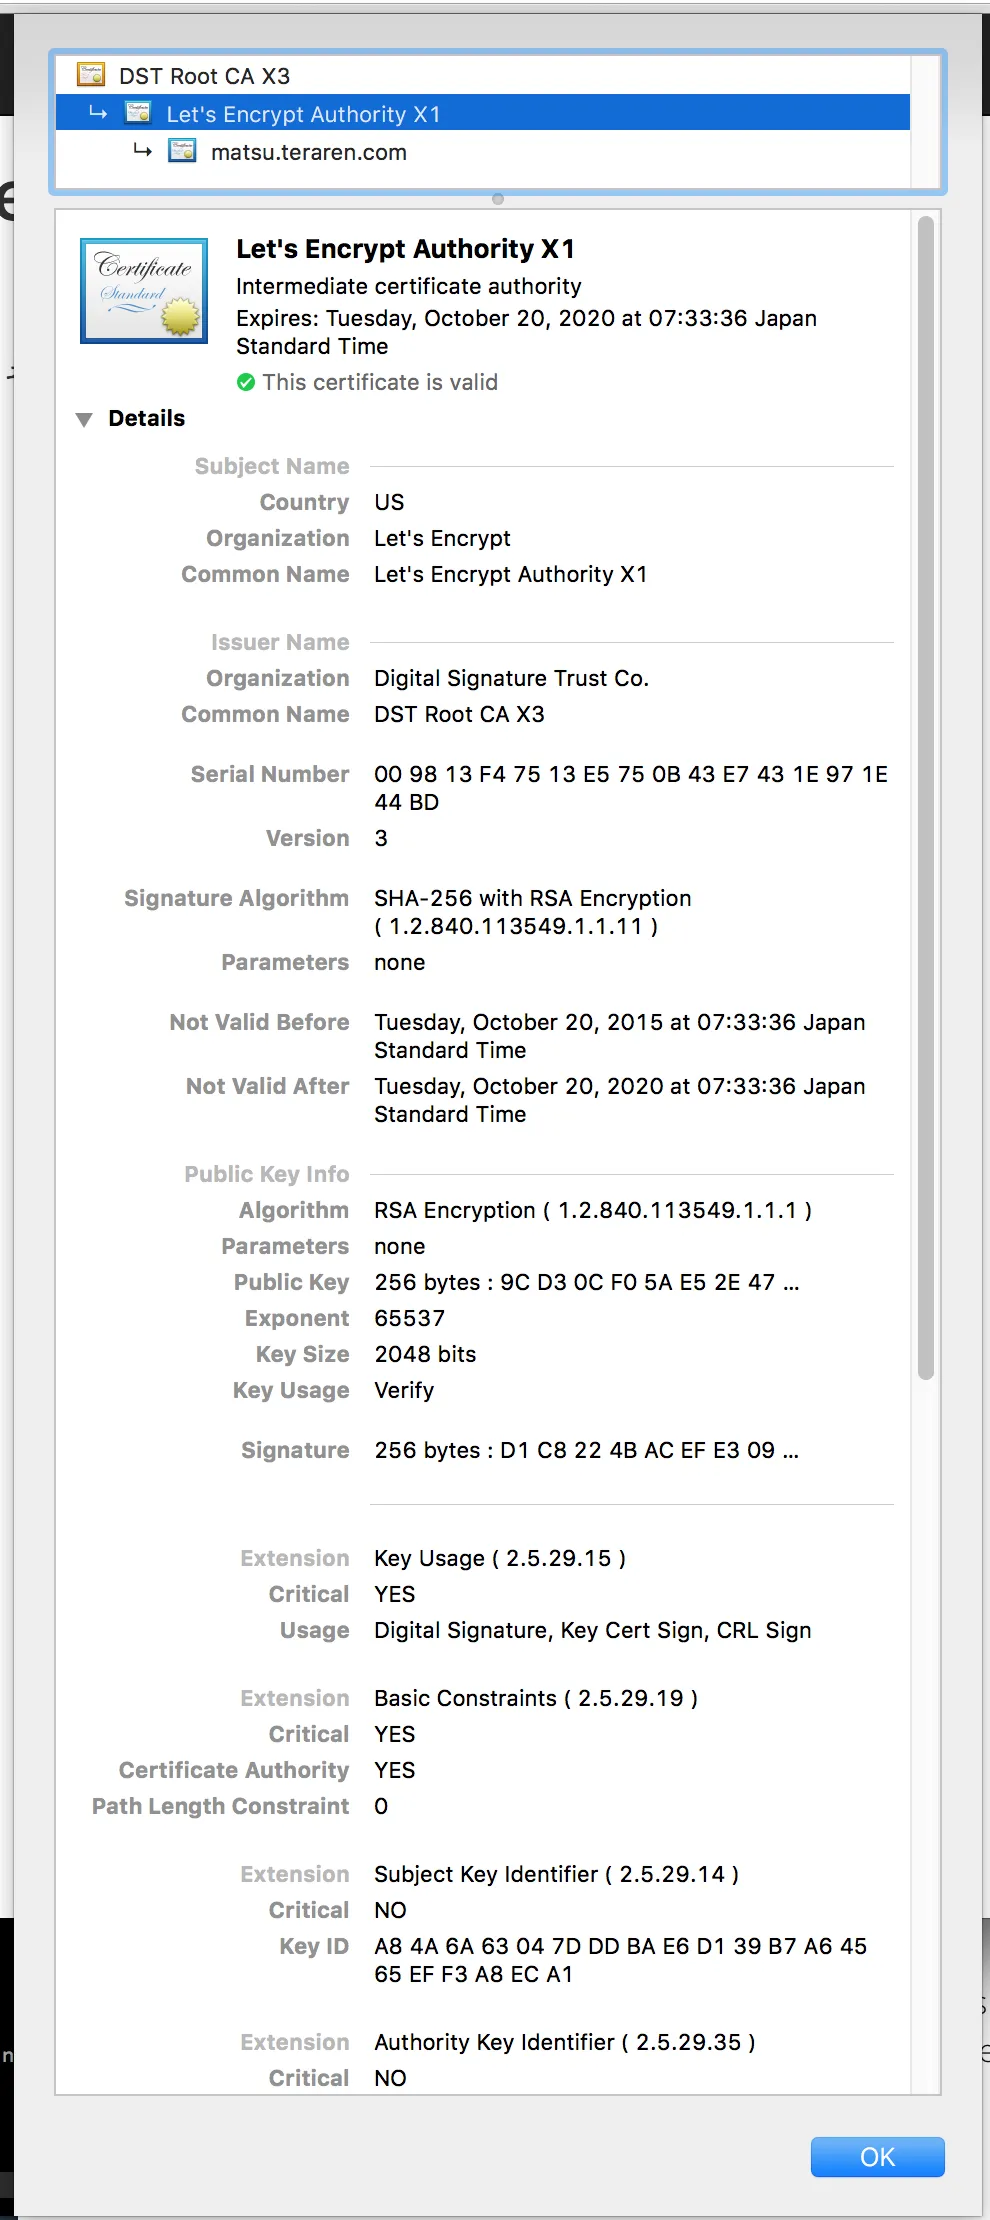Click the Let's Encrypt Authority X1 title
The height and width of the screenshot is (2220, 990).
405,248
